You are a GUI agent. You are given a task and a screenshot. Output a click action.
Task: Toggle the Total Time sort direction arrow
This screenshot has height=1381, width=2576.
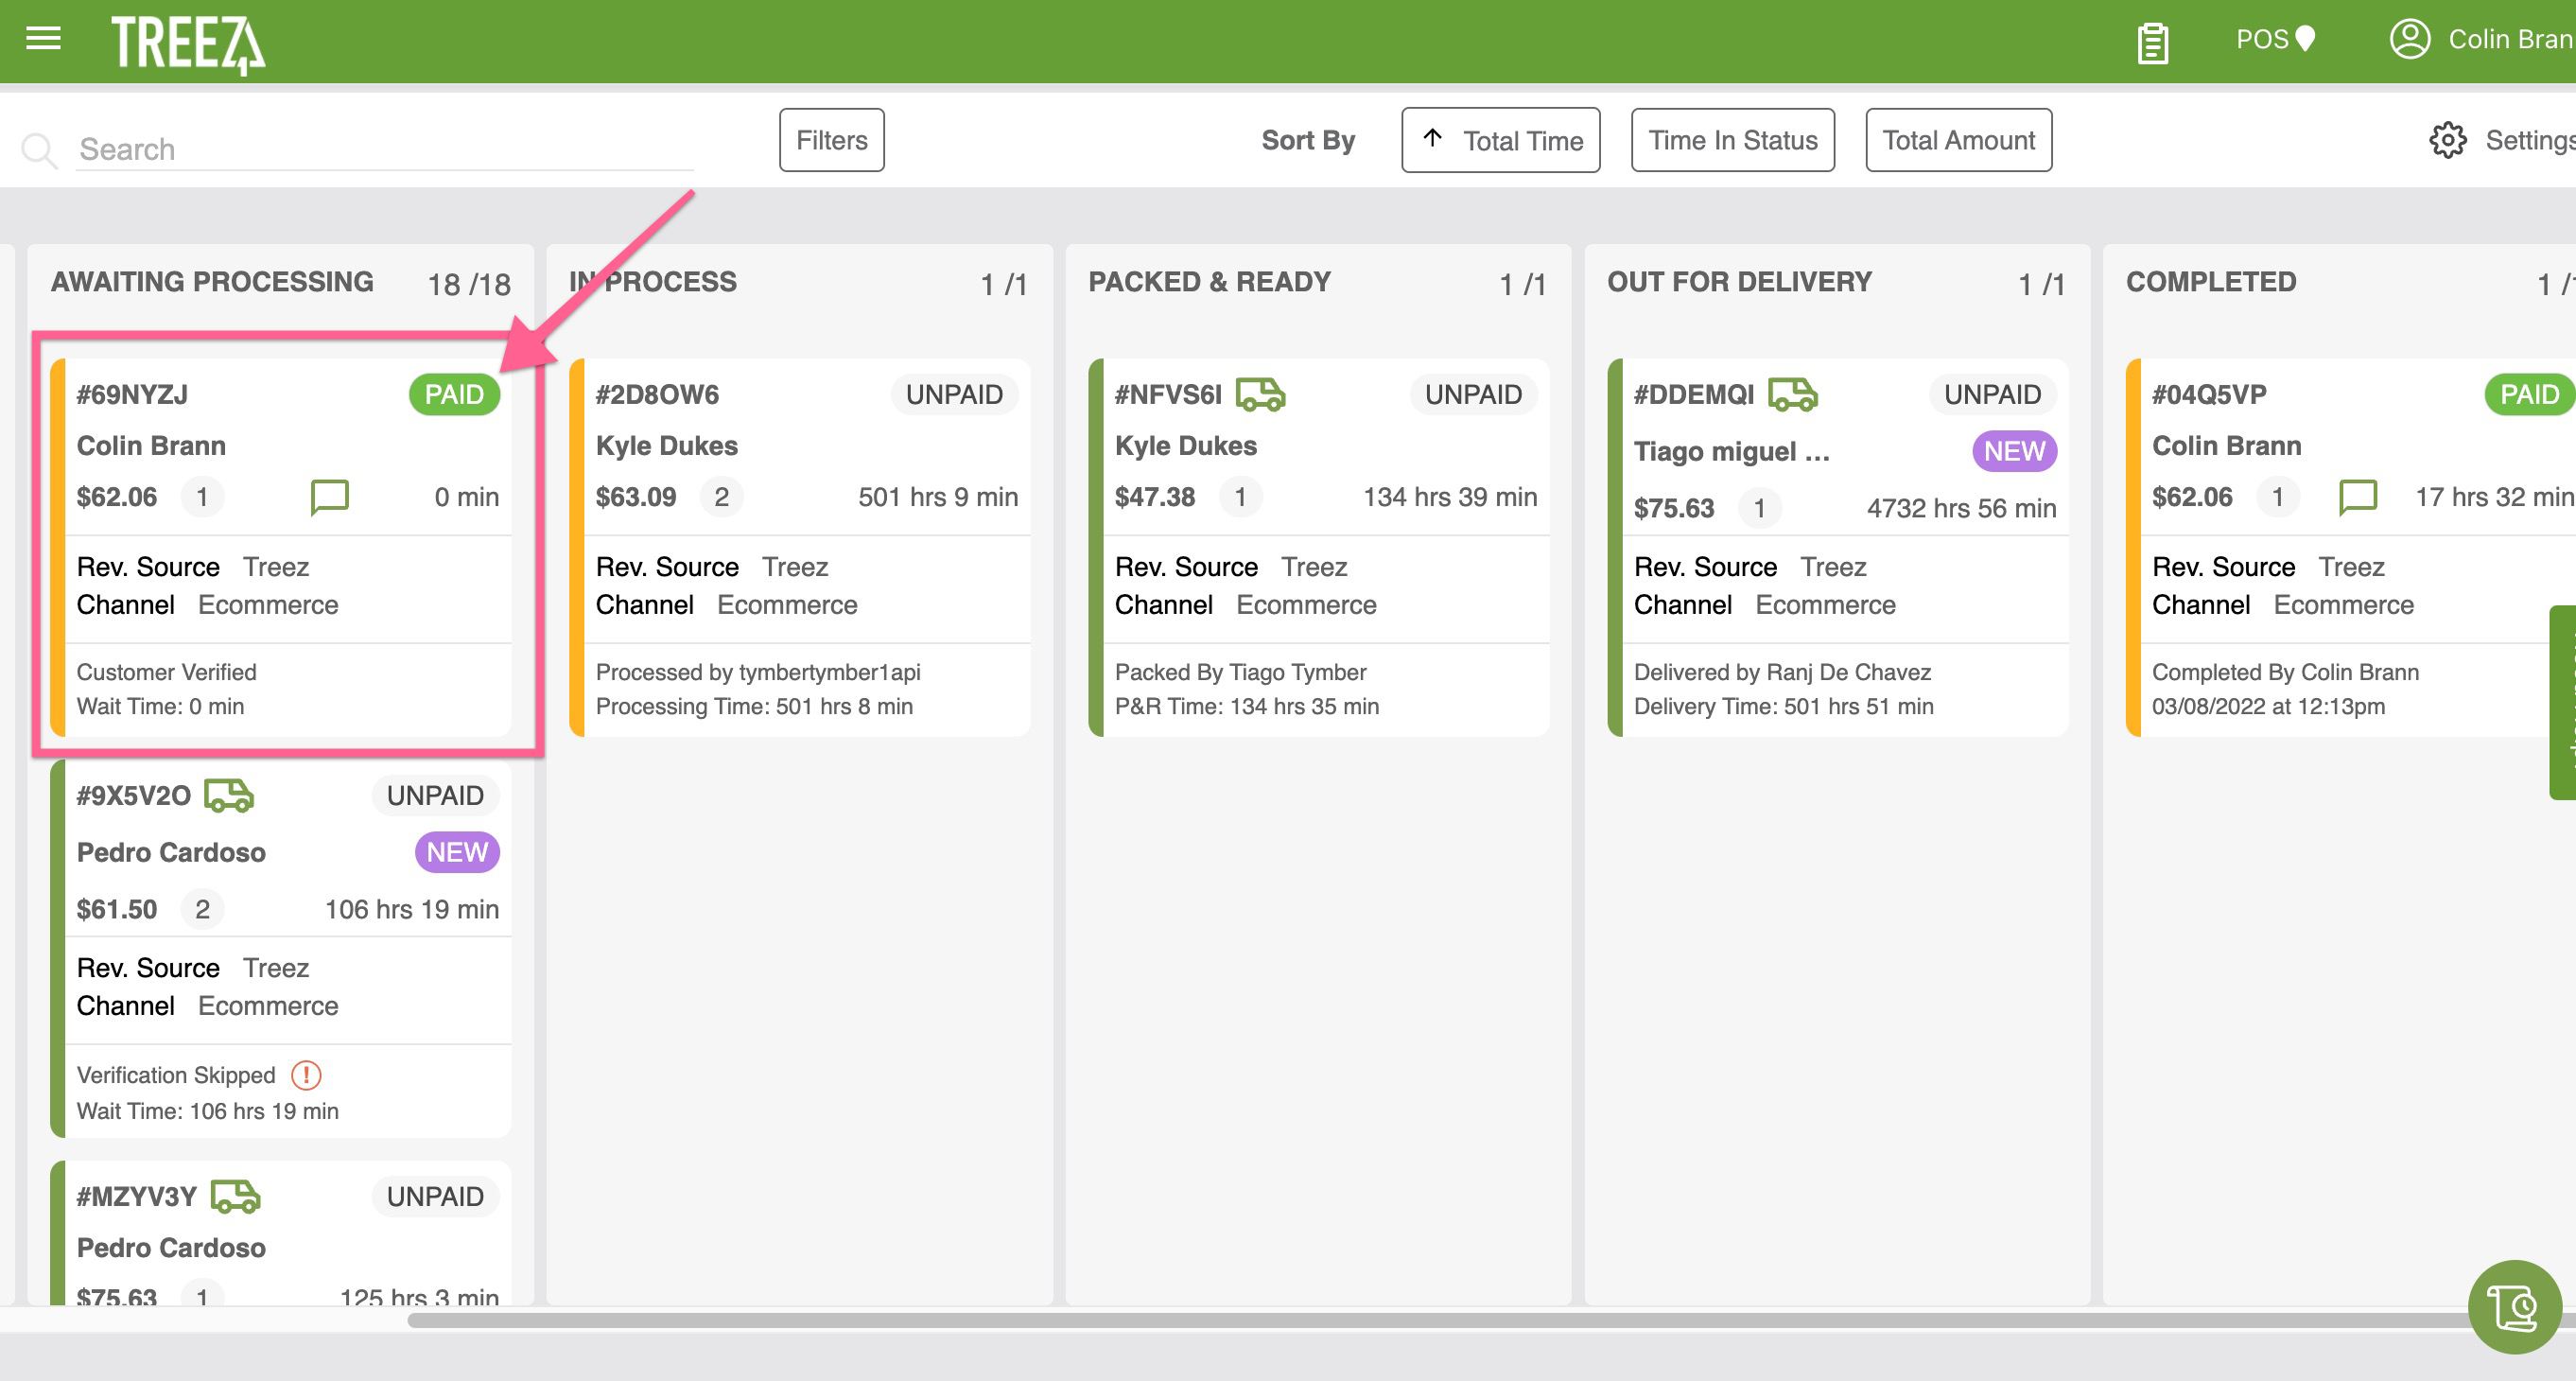coord(1434,140)
